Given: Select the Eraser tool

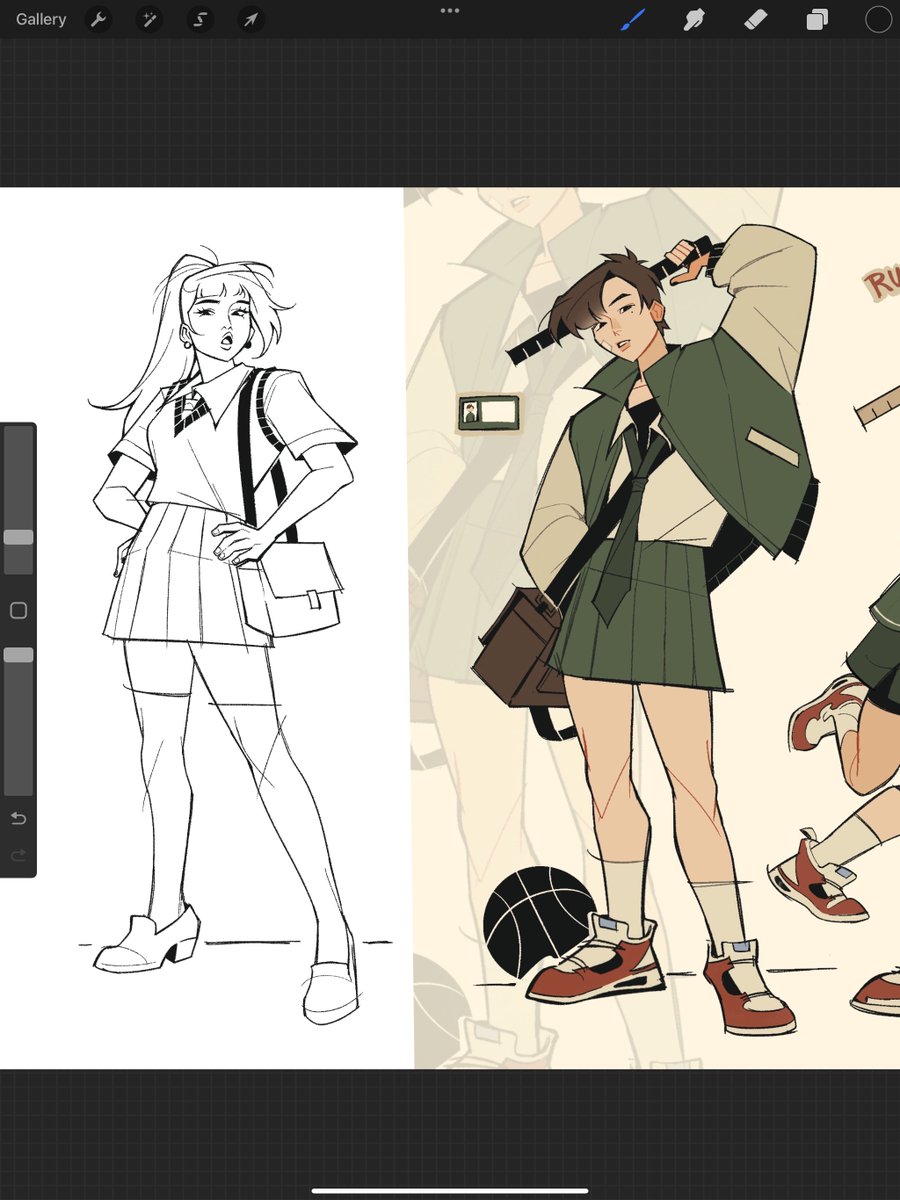Looking at the screenshot, I should (x=755, y=19).
